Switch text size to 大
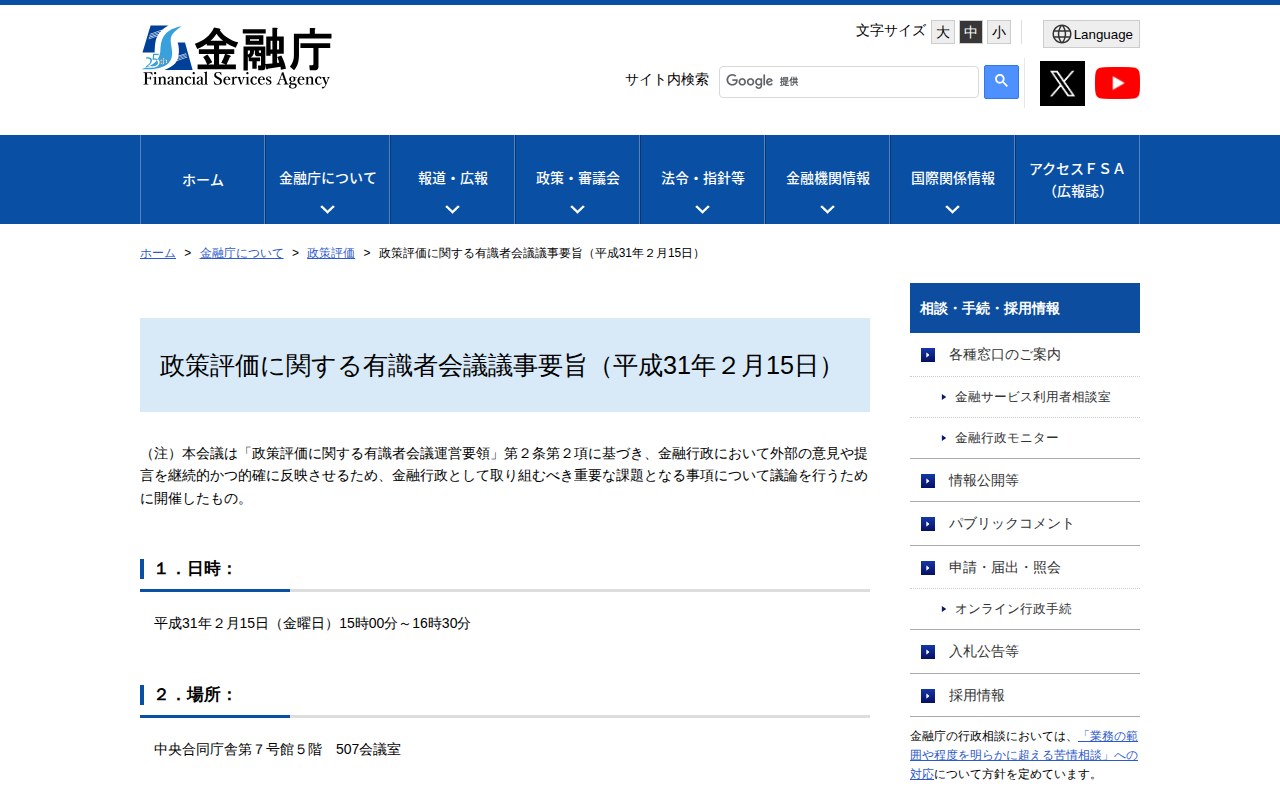The width and height of the screenshot is (1280, 800). [x=941, y=32]
